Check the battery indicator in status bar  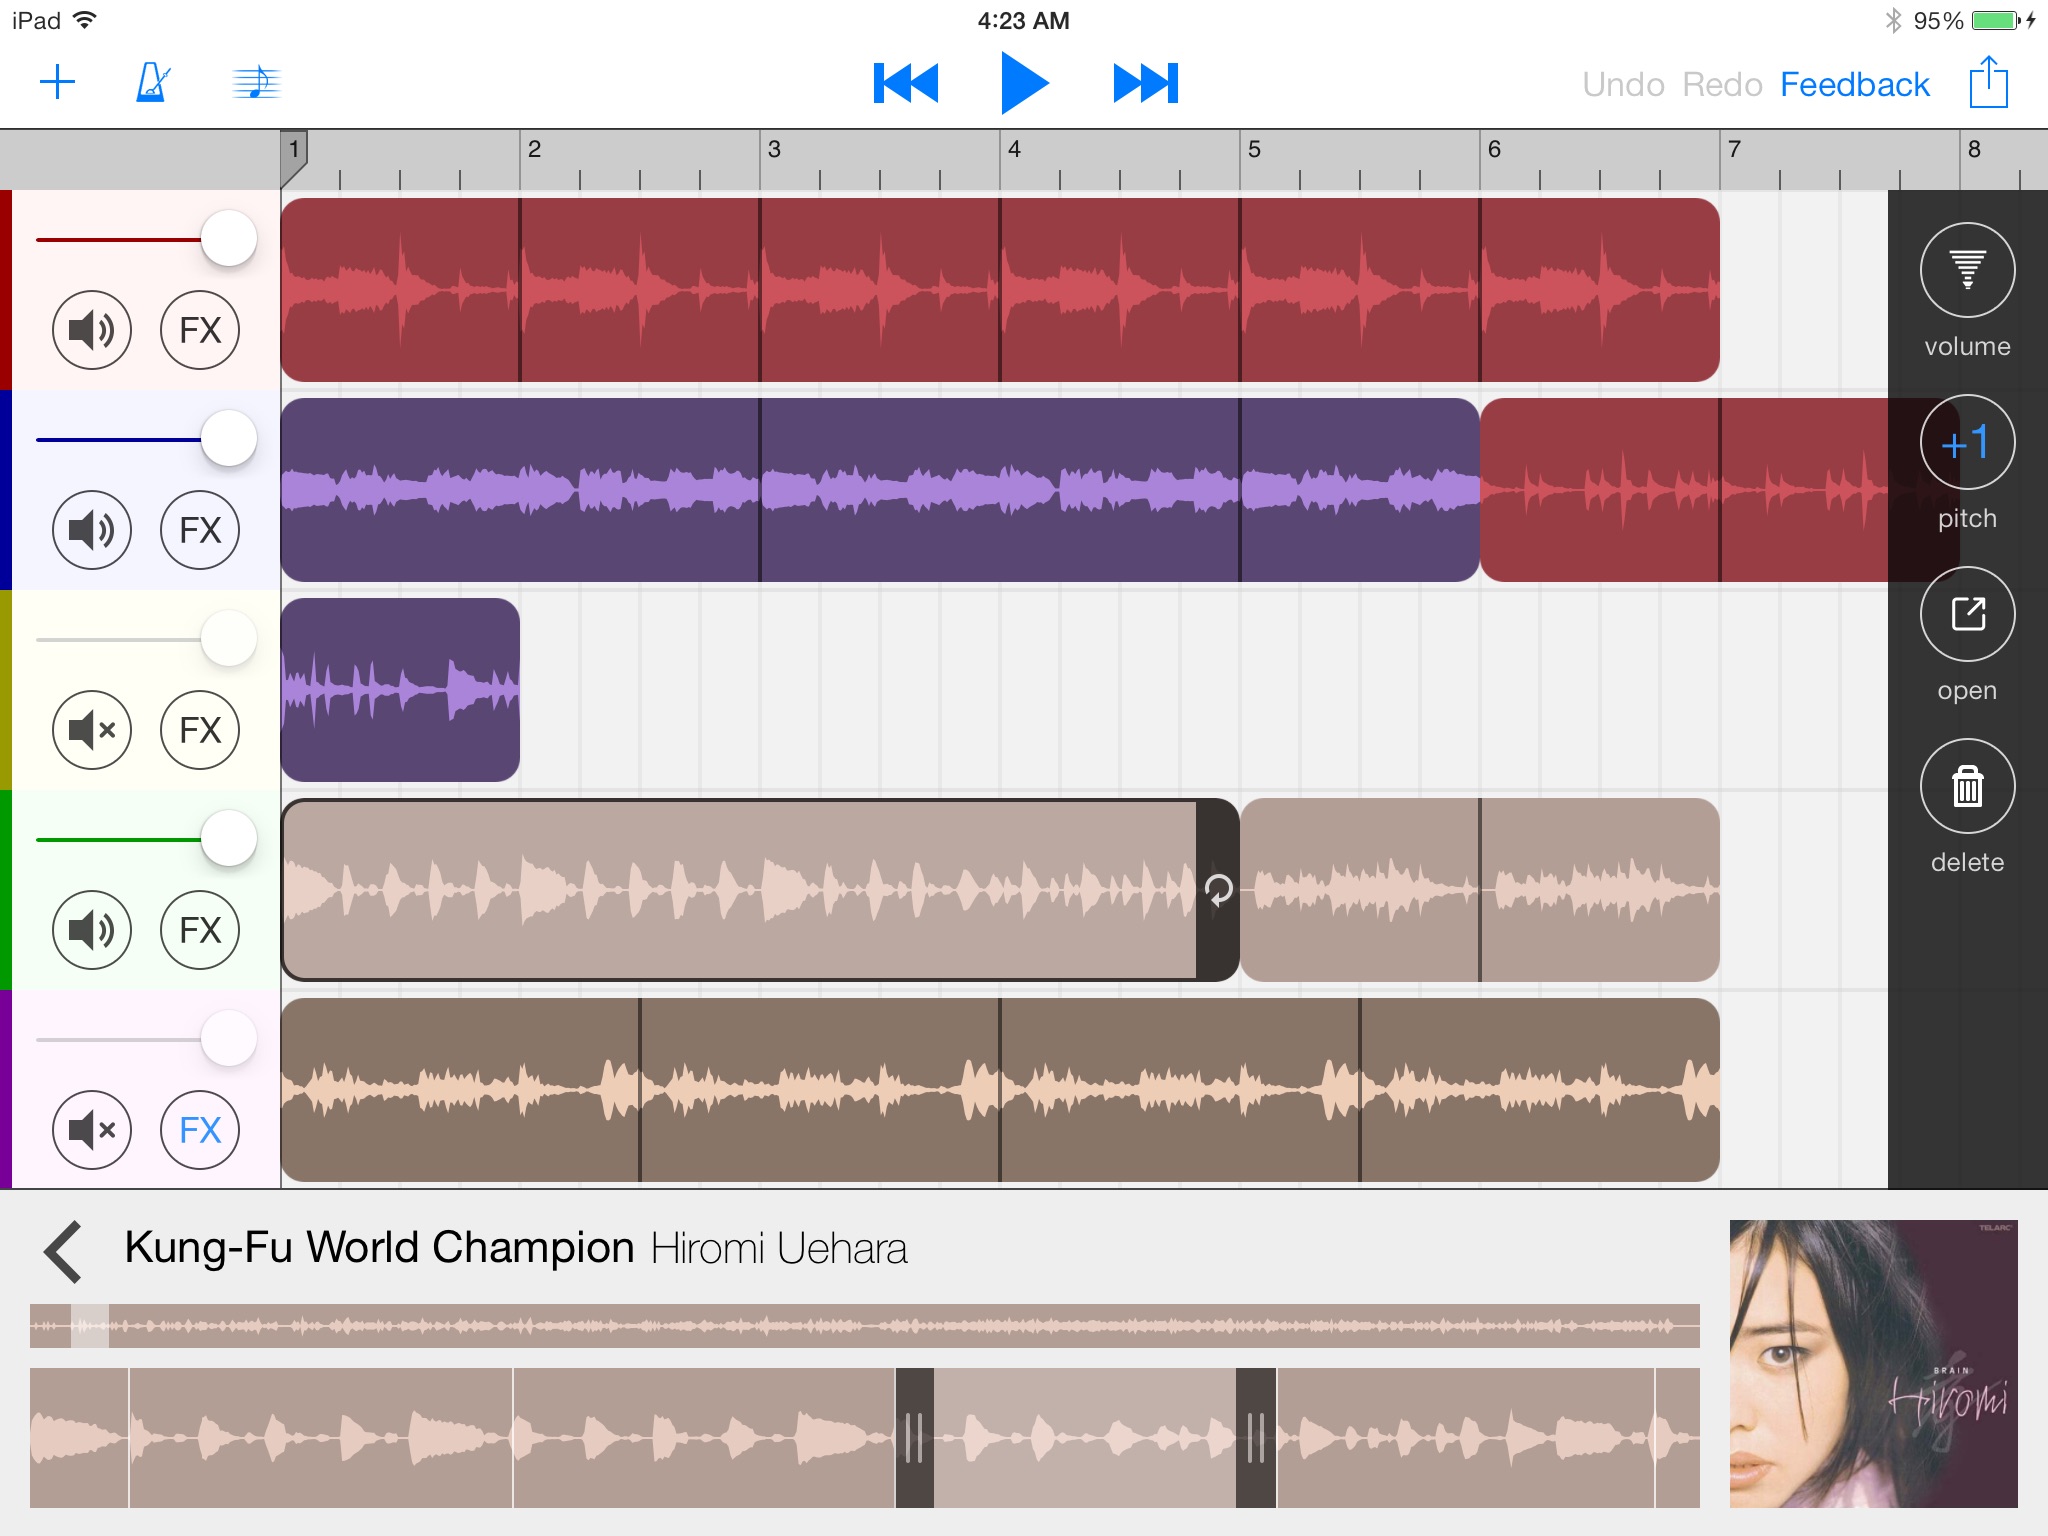click(x=1996, y=20)
